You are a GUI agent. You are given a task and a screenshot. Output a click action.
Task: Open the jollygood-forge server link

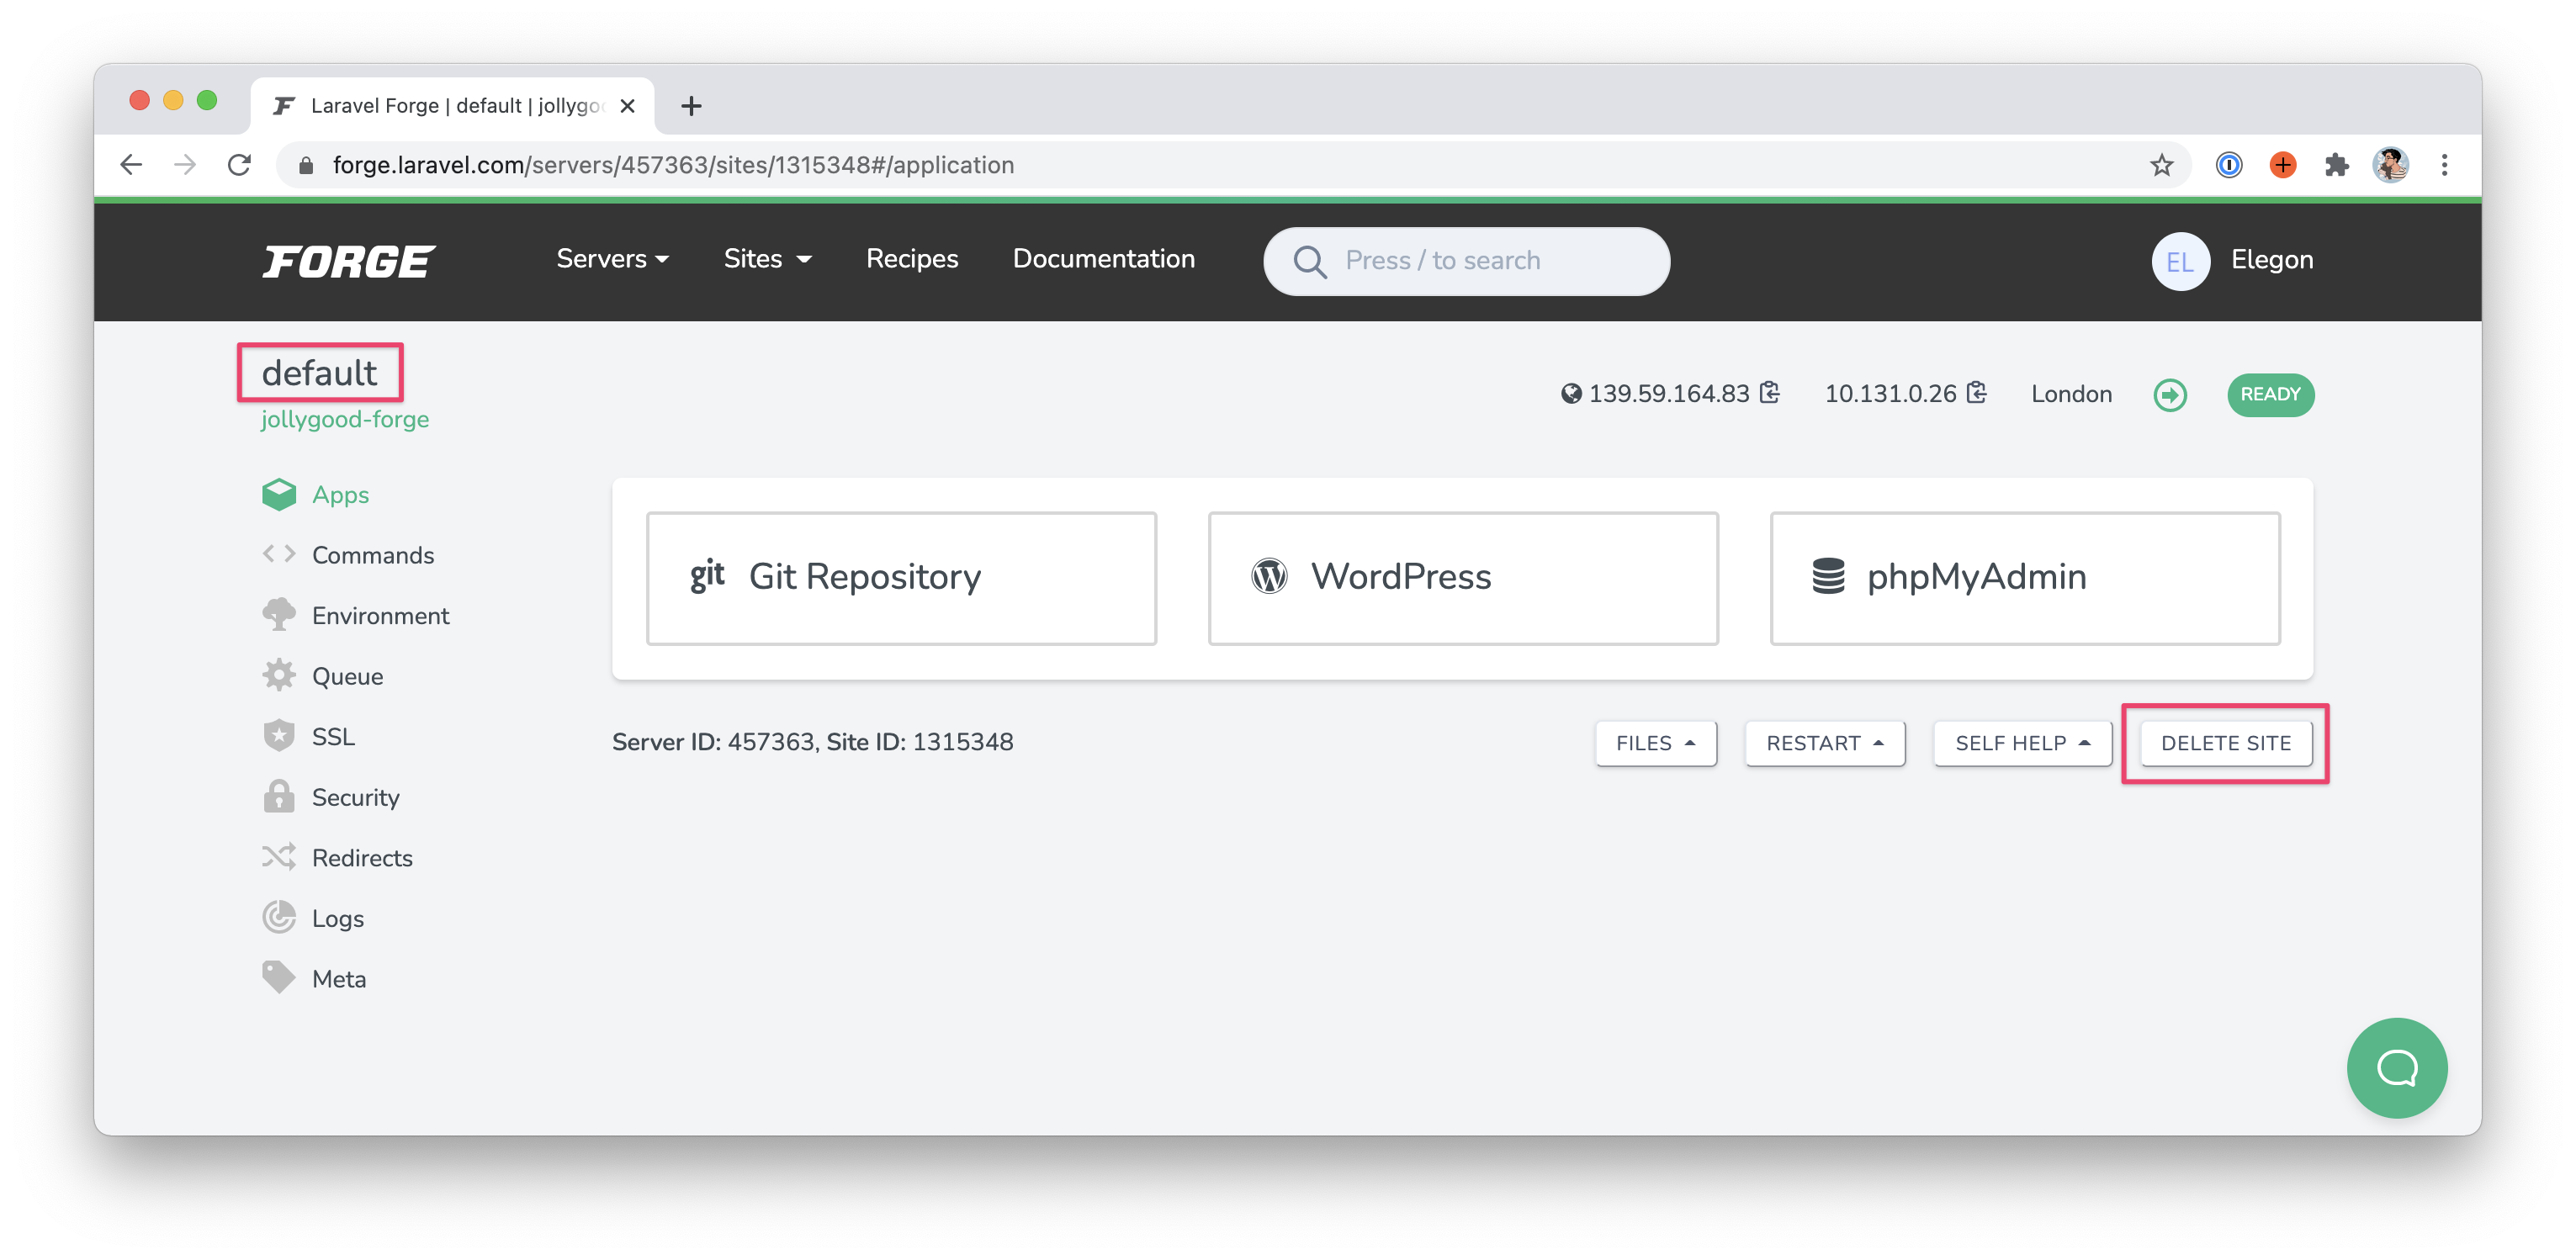345,419
